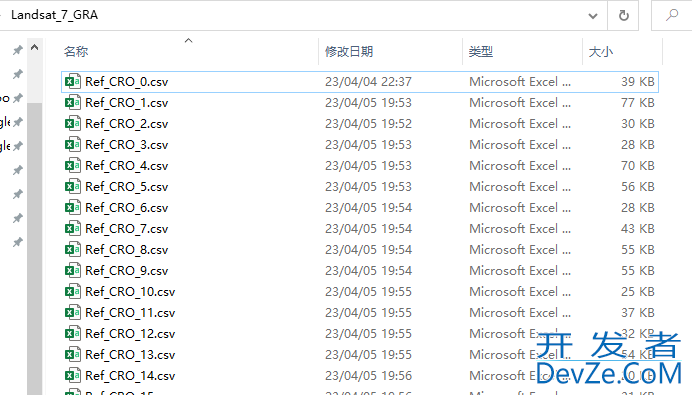
Task: Select Excel icon of Ref_CRO_10.csv
Action: click(73, 292)
